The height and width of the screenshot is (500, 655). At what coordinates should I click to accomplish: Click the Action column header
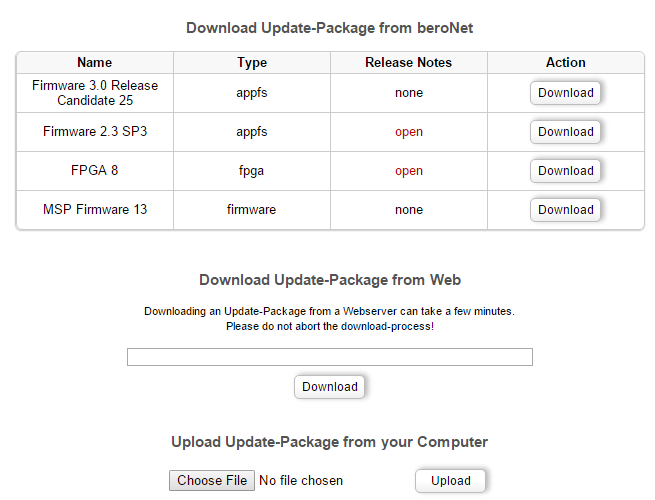click(566, 63)
